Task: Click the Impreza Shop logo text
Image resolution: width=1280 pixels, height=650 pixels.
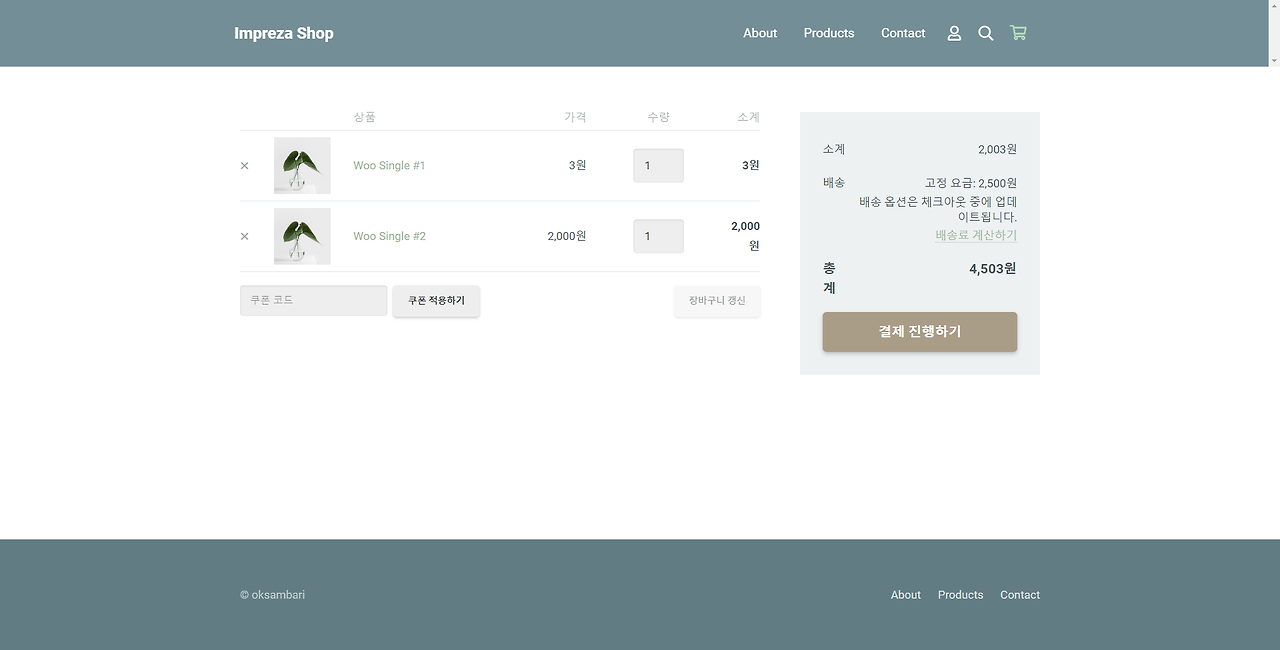Action: (x=284, y=33)
